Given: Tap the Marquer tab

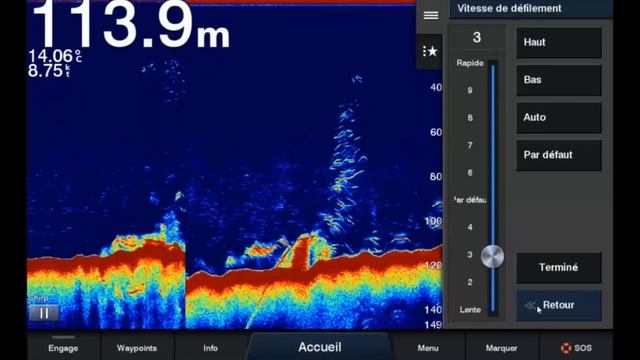Looking at the screenshot, I should tap(501, 348).
